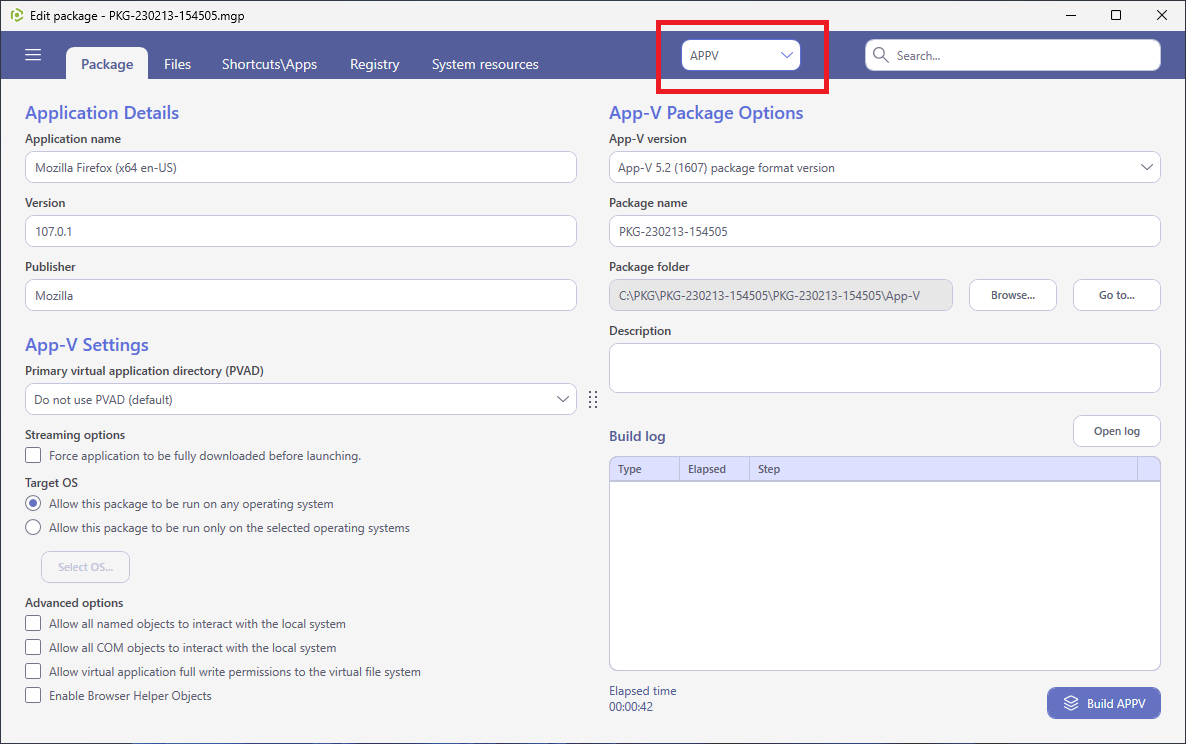
Task: Open the System resources tab
Action: (485, 64)
